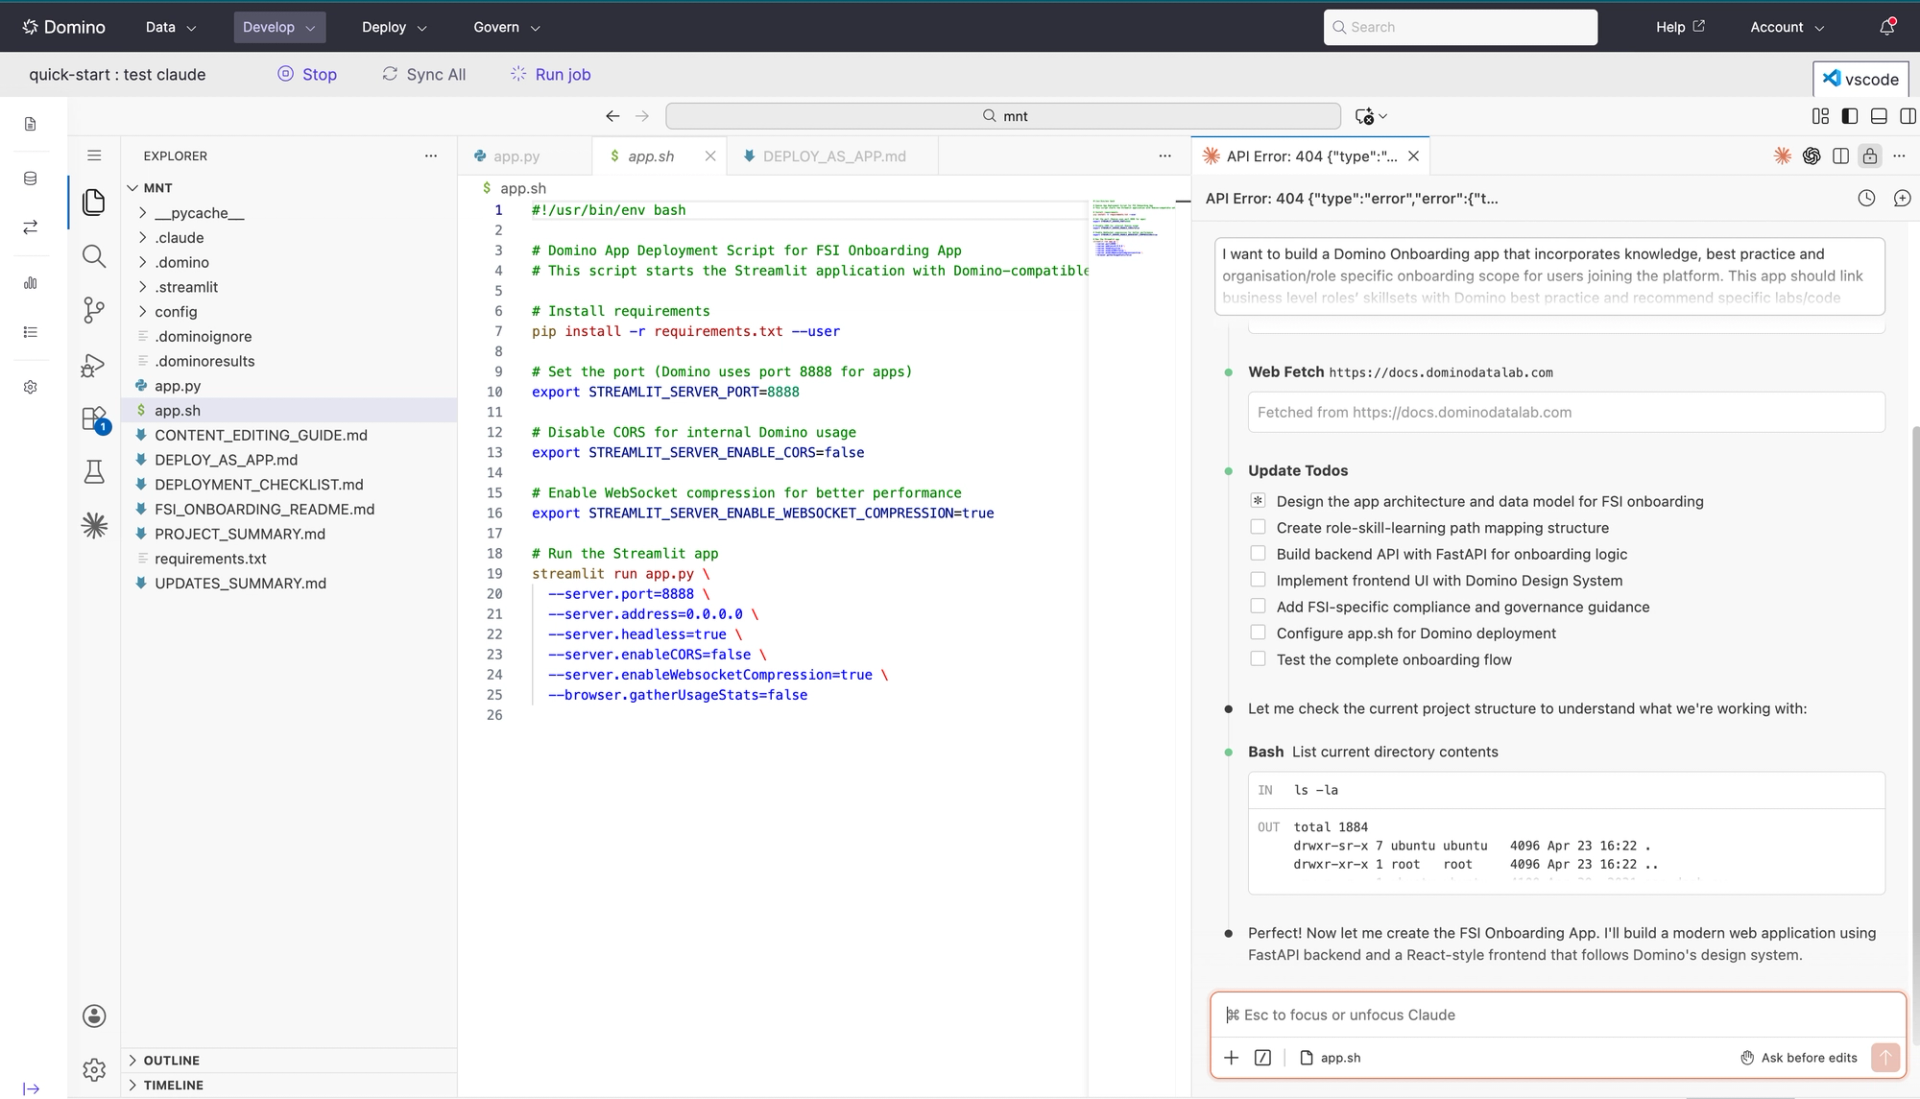Open the Develop dropdown menu
This screenshot has width=1920, height=1099.
[x=279, y=27]
